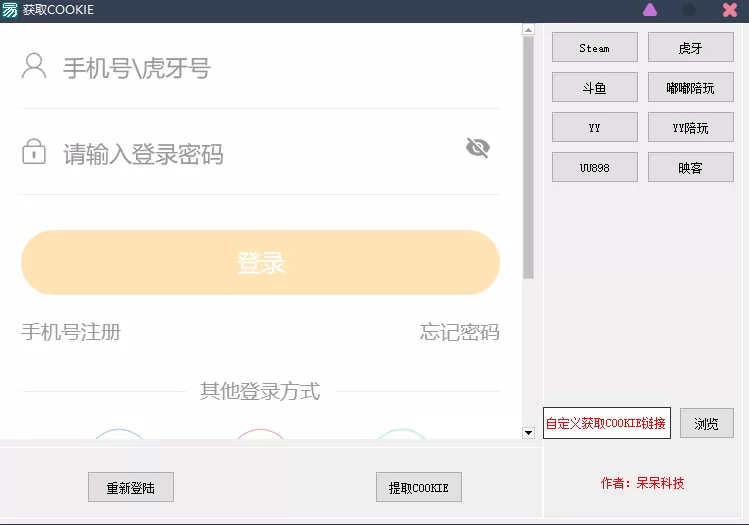Select the 斗鱼 platform button
Screen dimensions: 749x525
coord(595,87)
